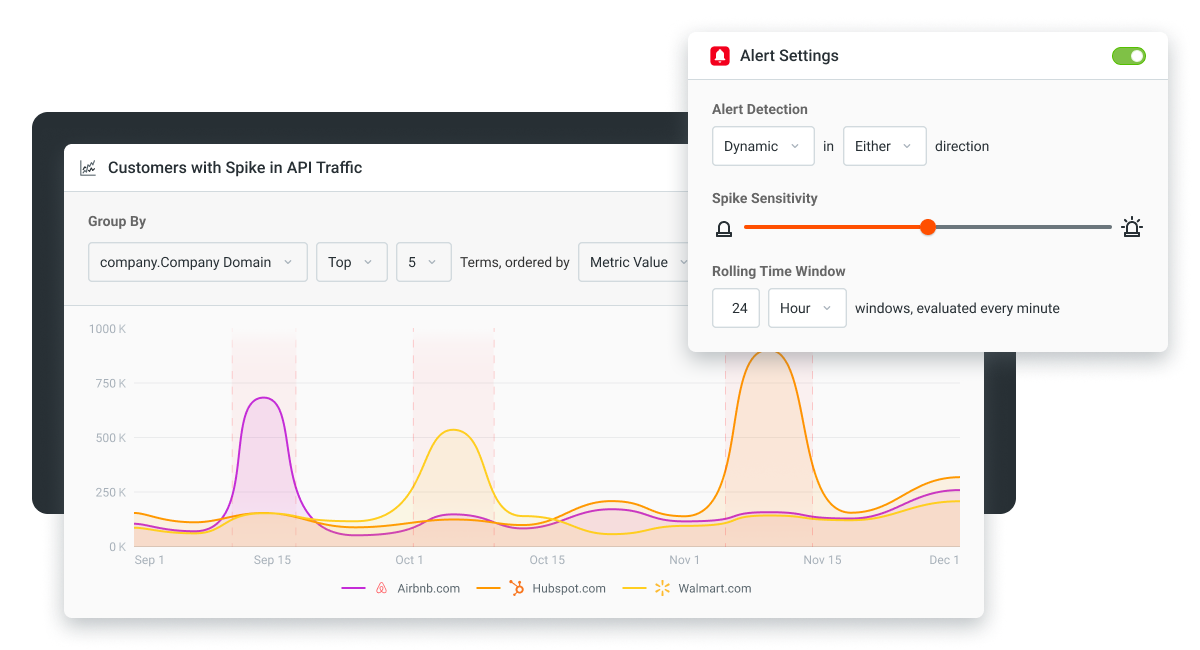This screenshot has width=1200, height=650.
Task: Click the chart icon beside Customers title
Action: pos(88,168)
